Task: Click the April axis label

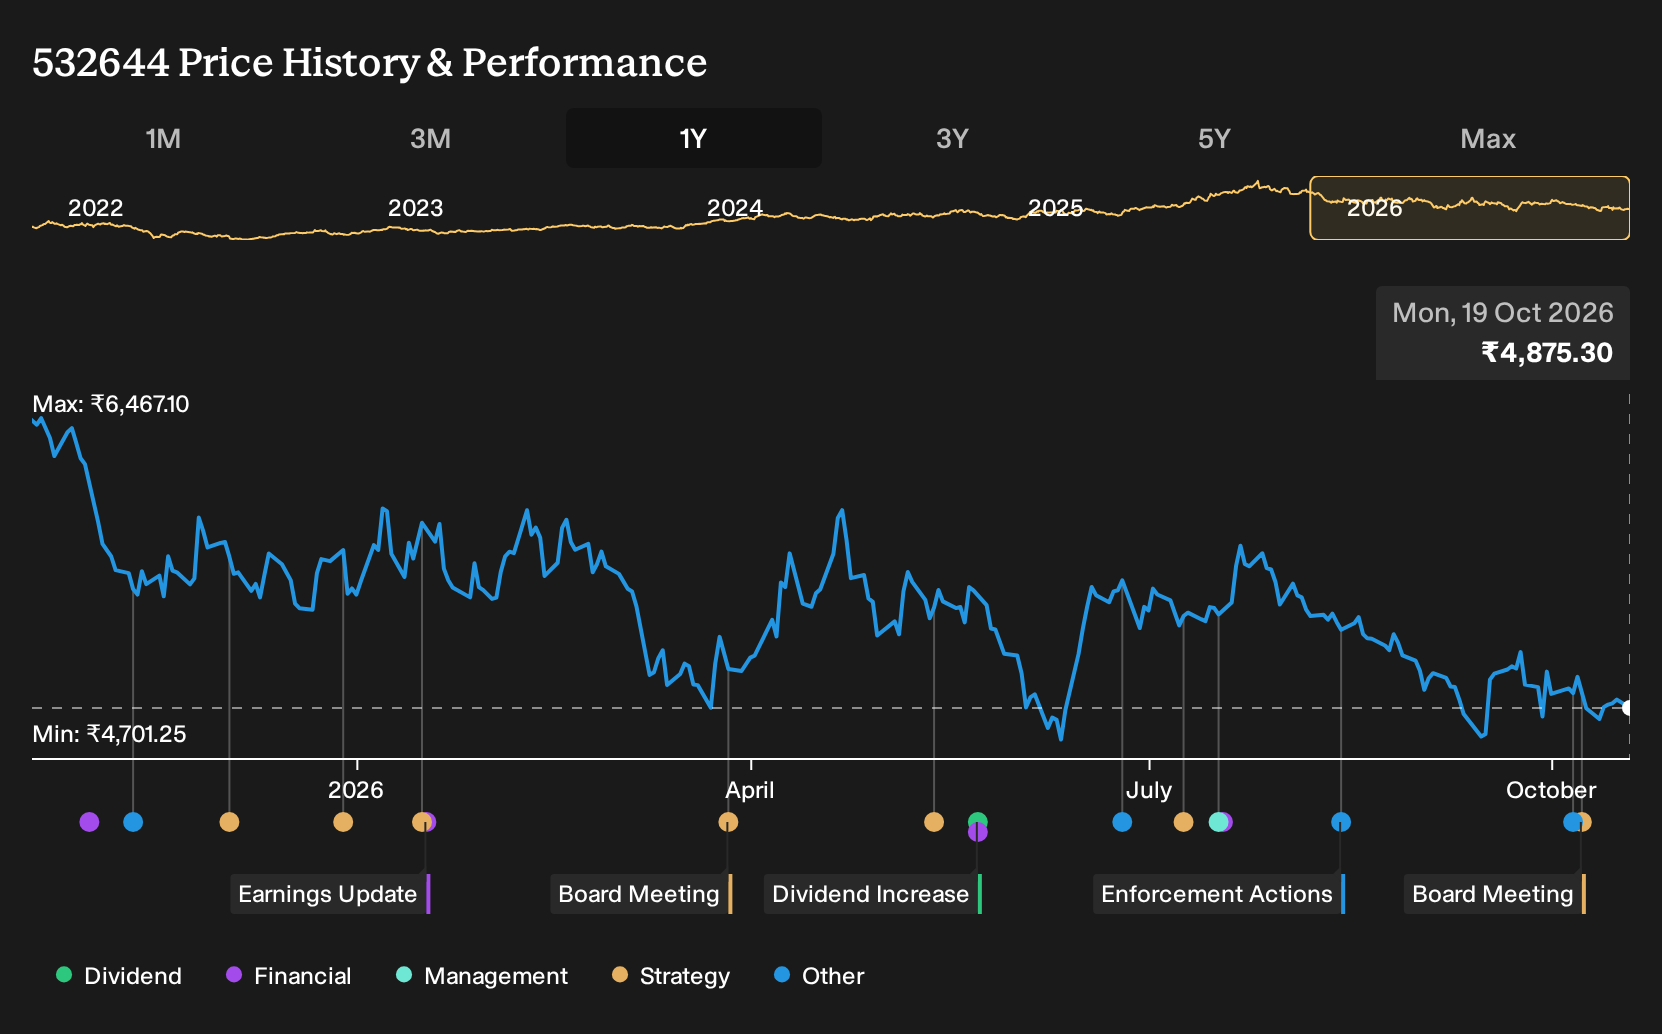Action: 750,790
